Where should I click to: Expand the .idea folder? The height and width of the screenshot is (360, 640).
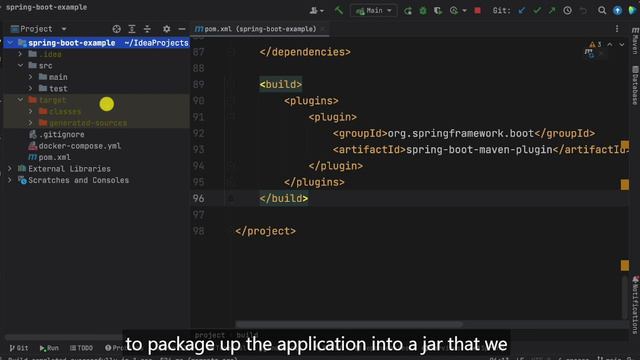pos(20,54)
